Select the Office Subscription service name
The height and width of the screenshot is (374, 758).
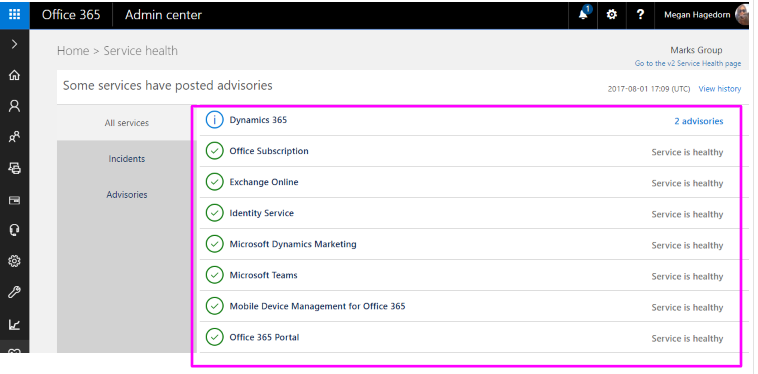pos(269,151)
